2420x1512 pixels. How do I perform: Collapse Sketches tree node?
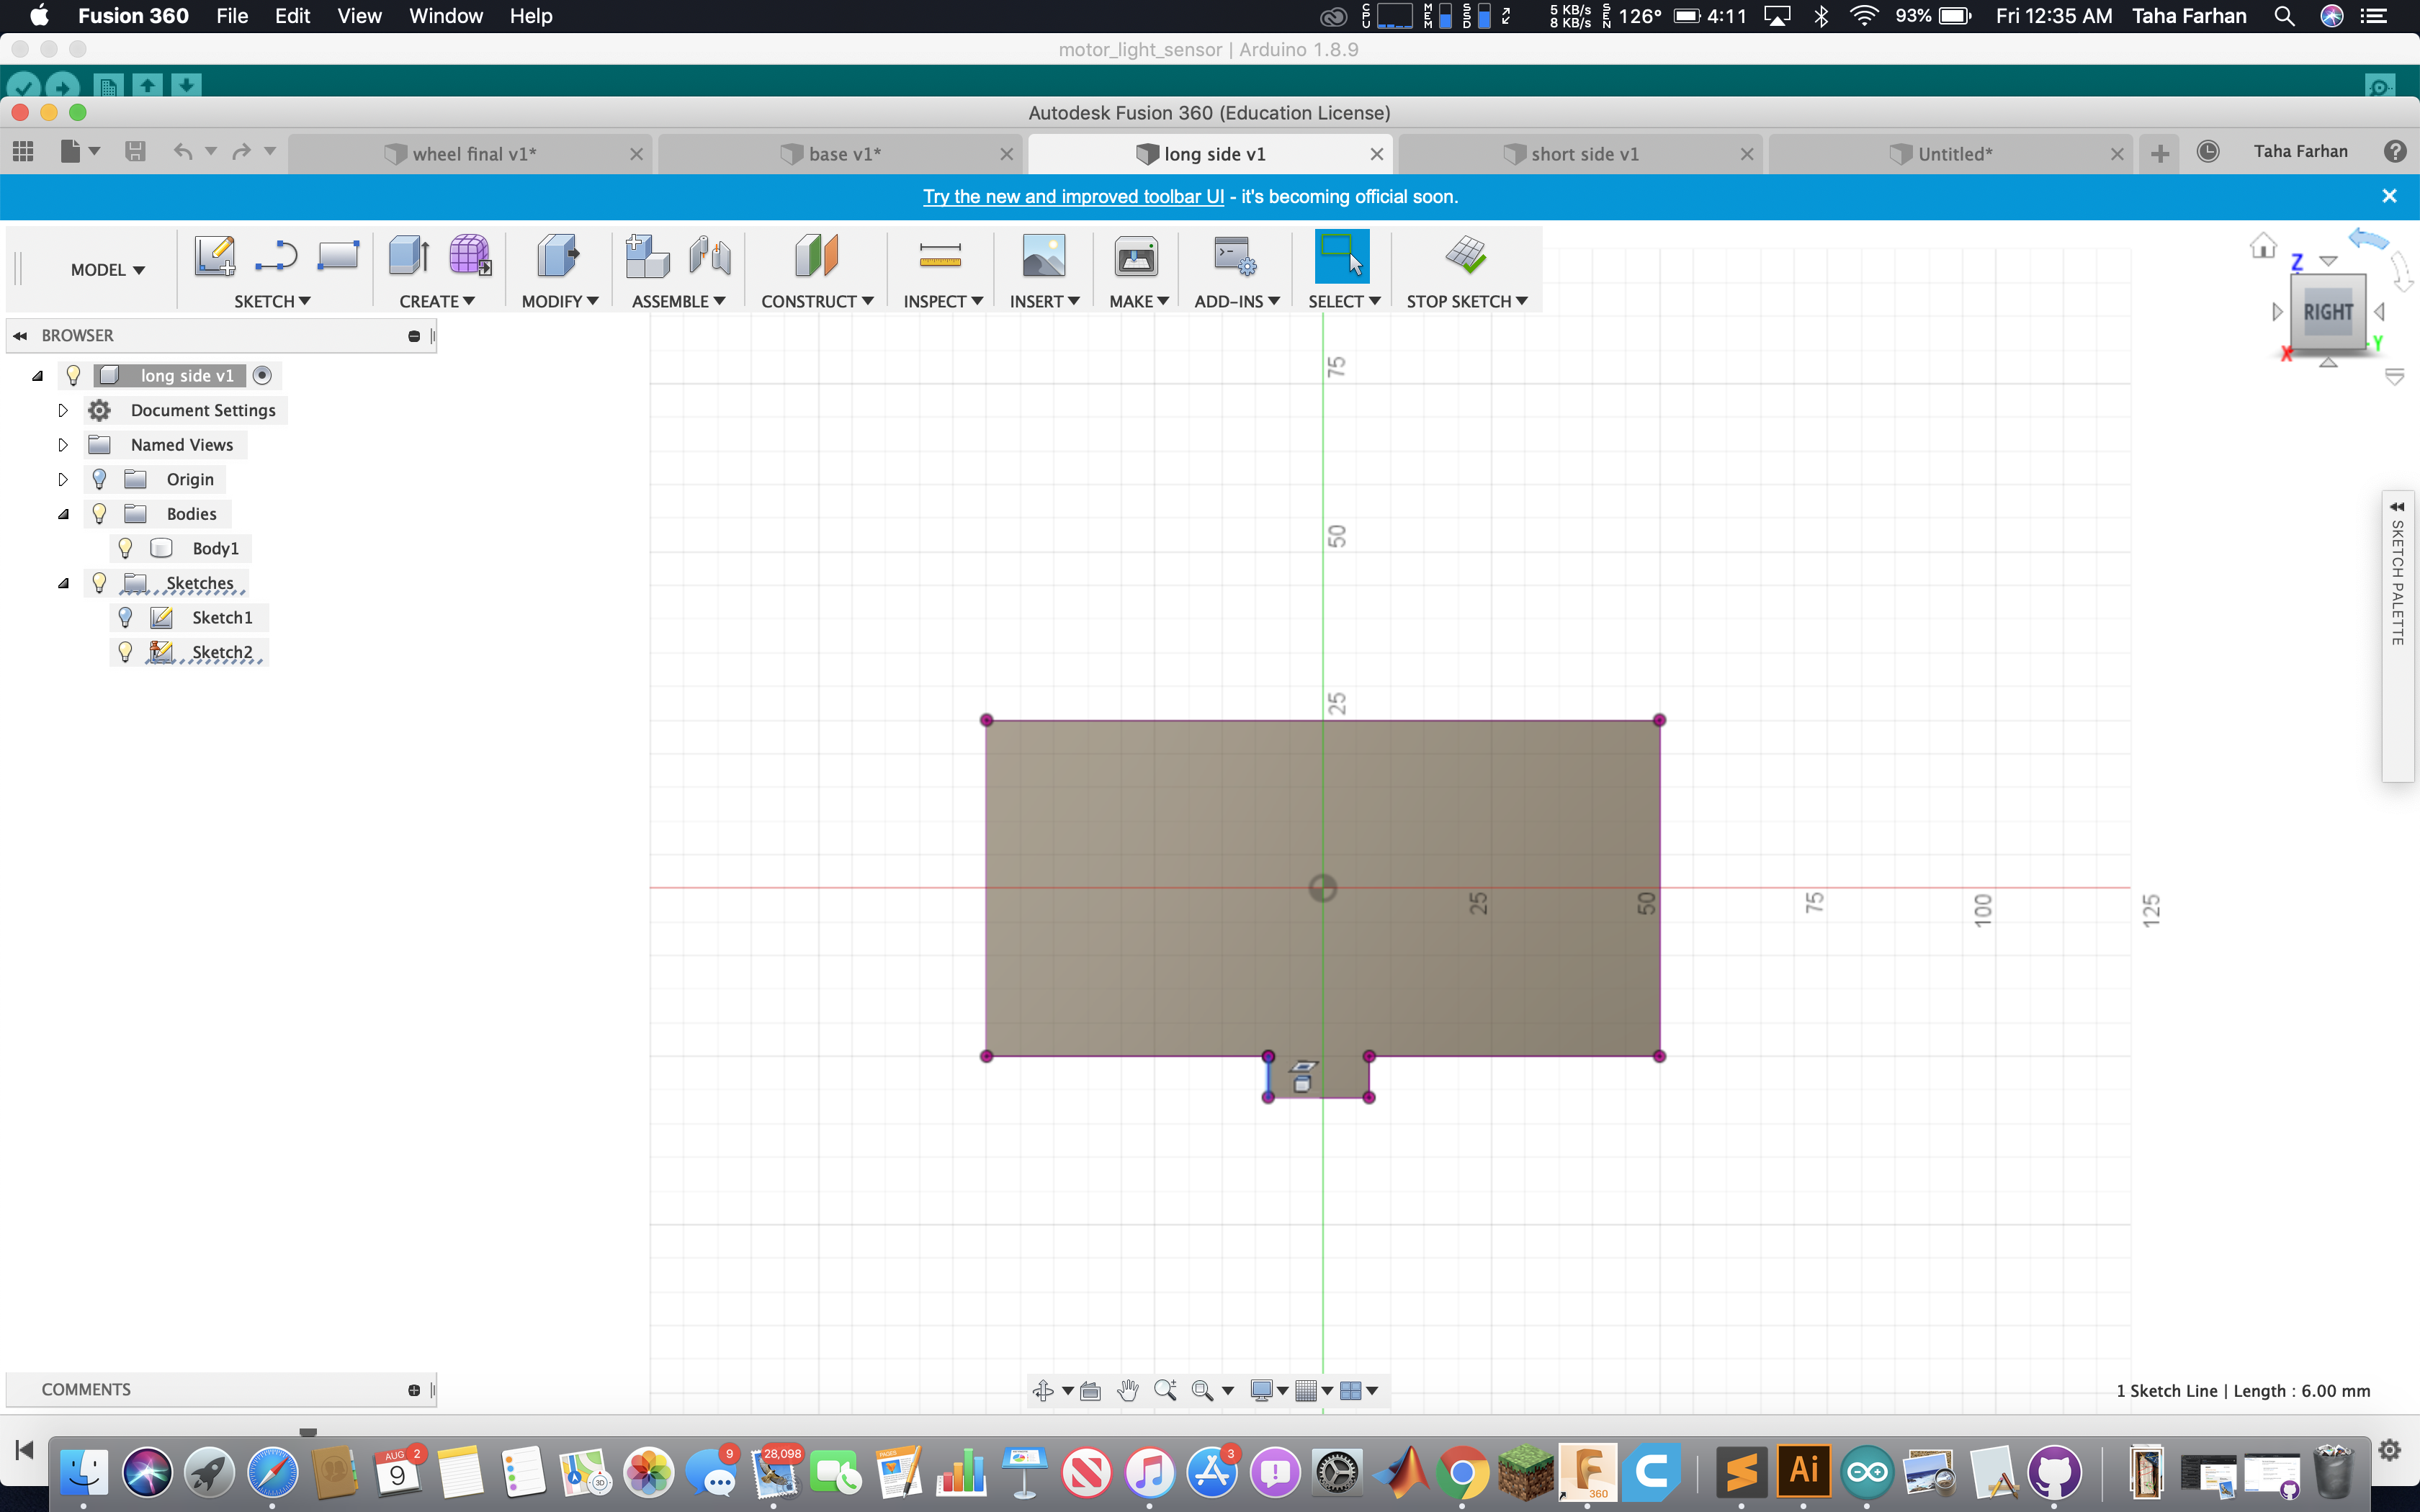pyautogui.click(x=63, y=583)
